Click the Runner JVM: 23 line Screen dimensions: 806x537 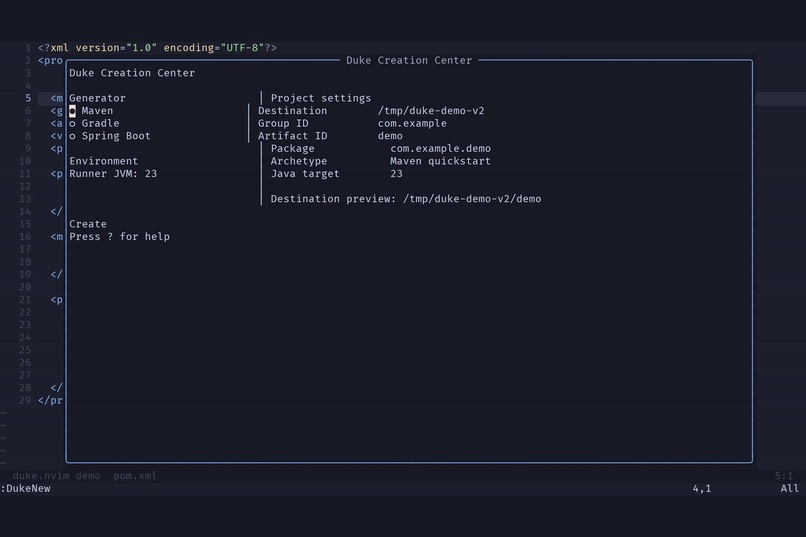113,174
